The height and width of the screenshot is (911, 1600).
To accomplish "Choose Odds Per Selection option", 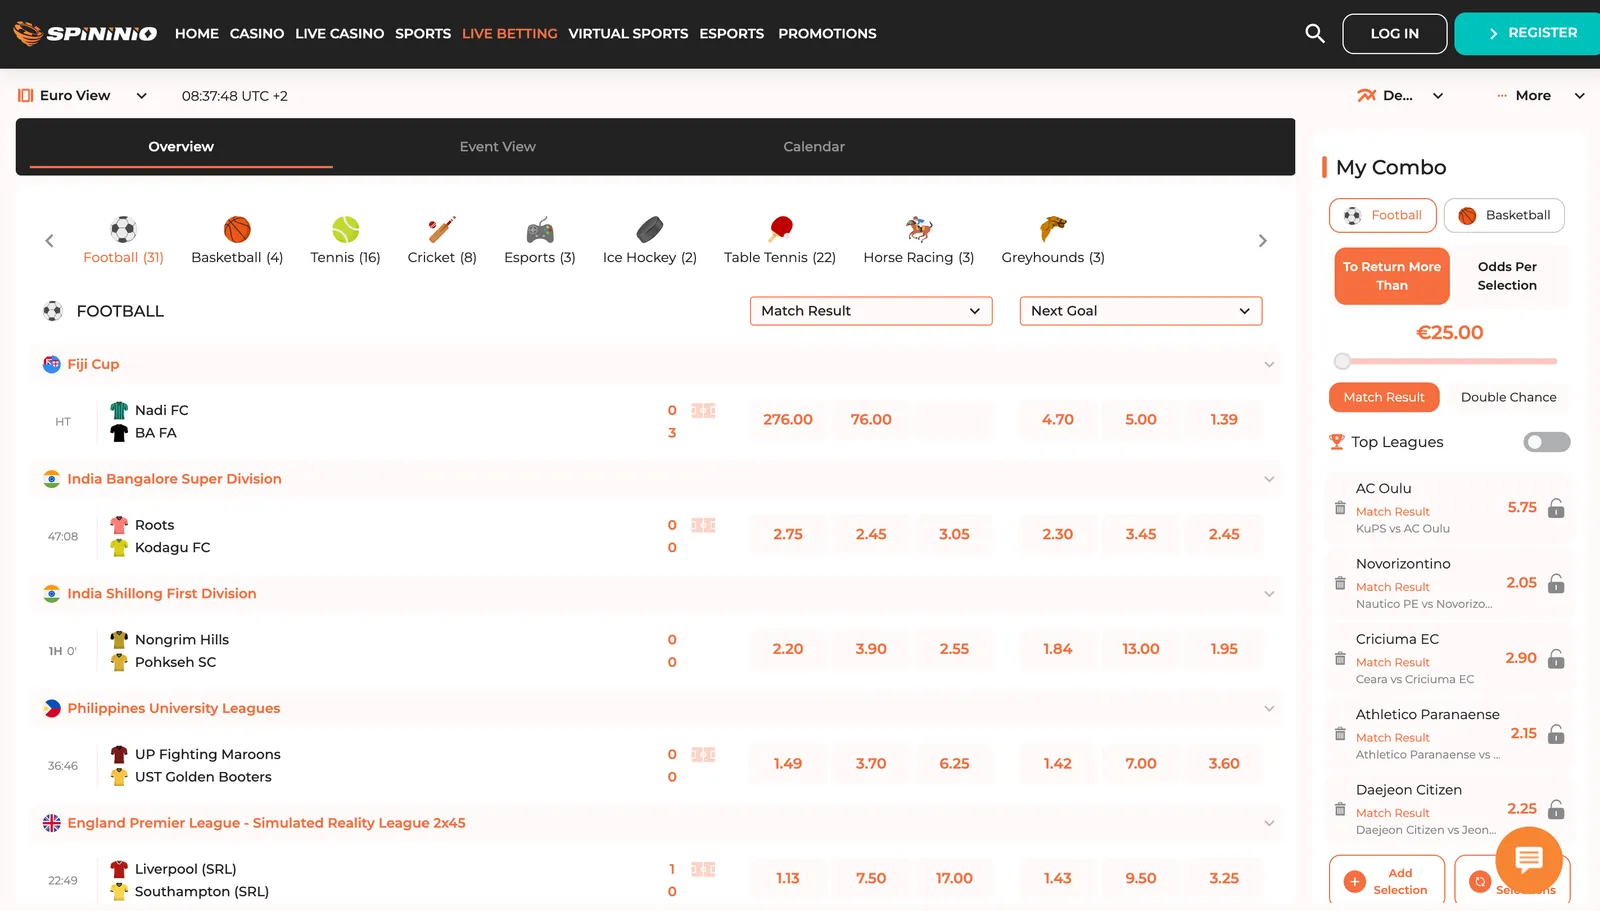I will point(1507,276).
